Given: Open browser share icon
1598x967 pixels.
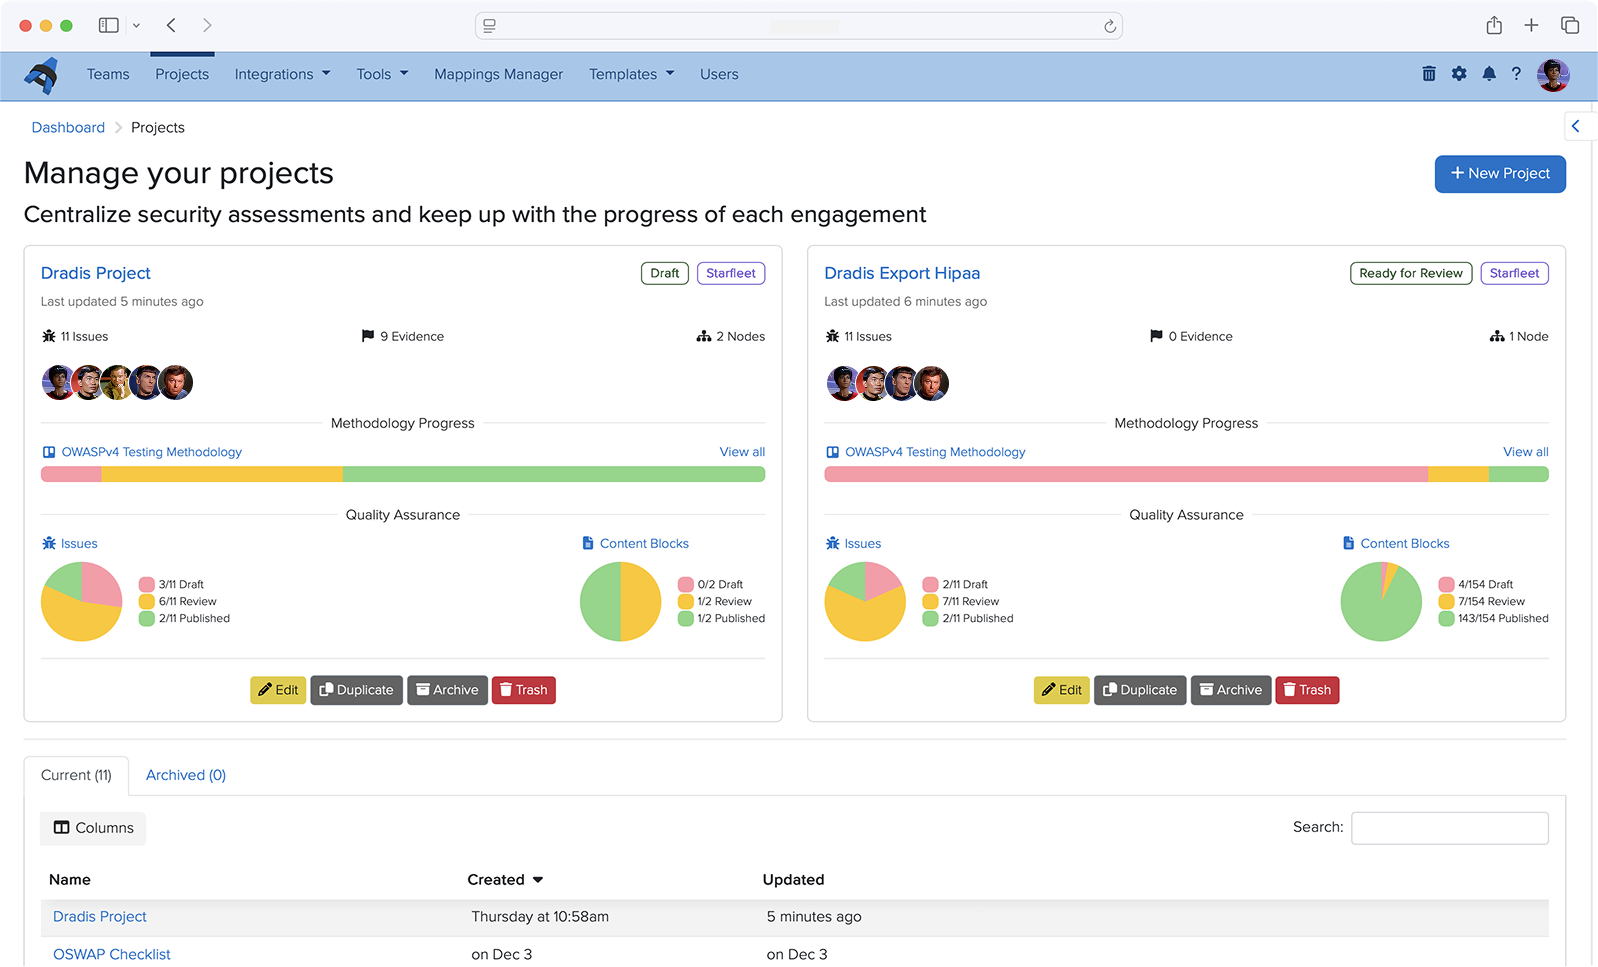Looking at the screenshot, I should 1493,26.
